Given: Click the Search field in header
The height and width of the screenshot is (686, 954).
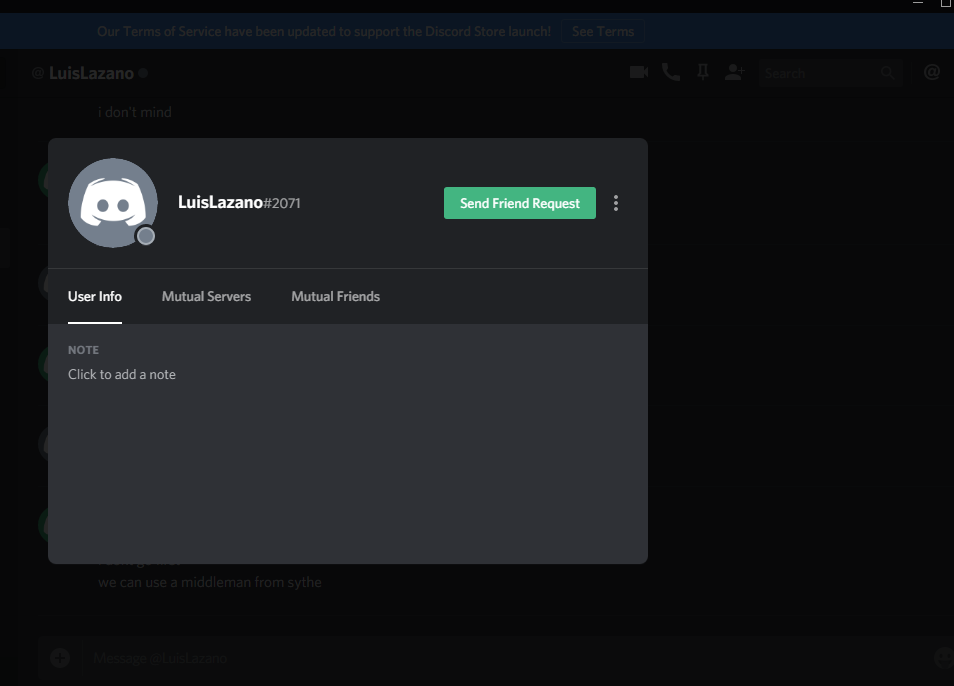Looking at the screenshot, I should 830,73.
